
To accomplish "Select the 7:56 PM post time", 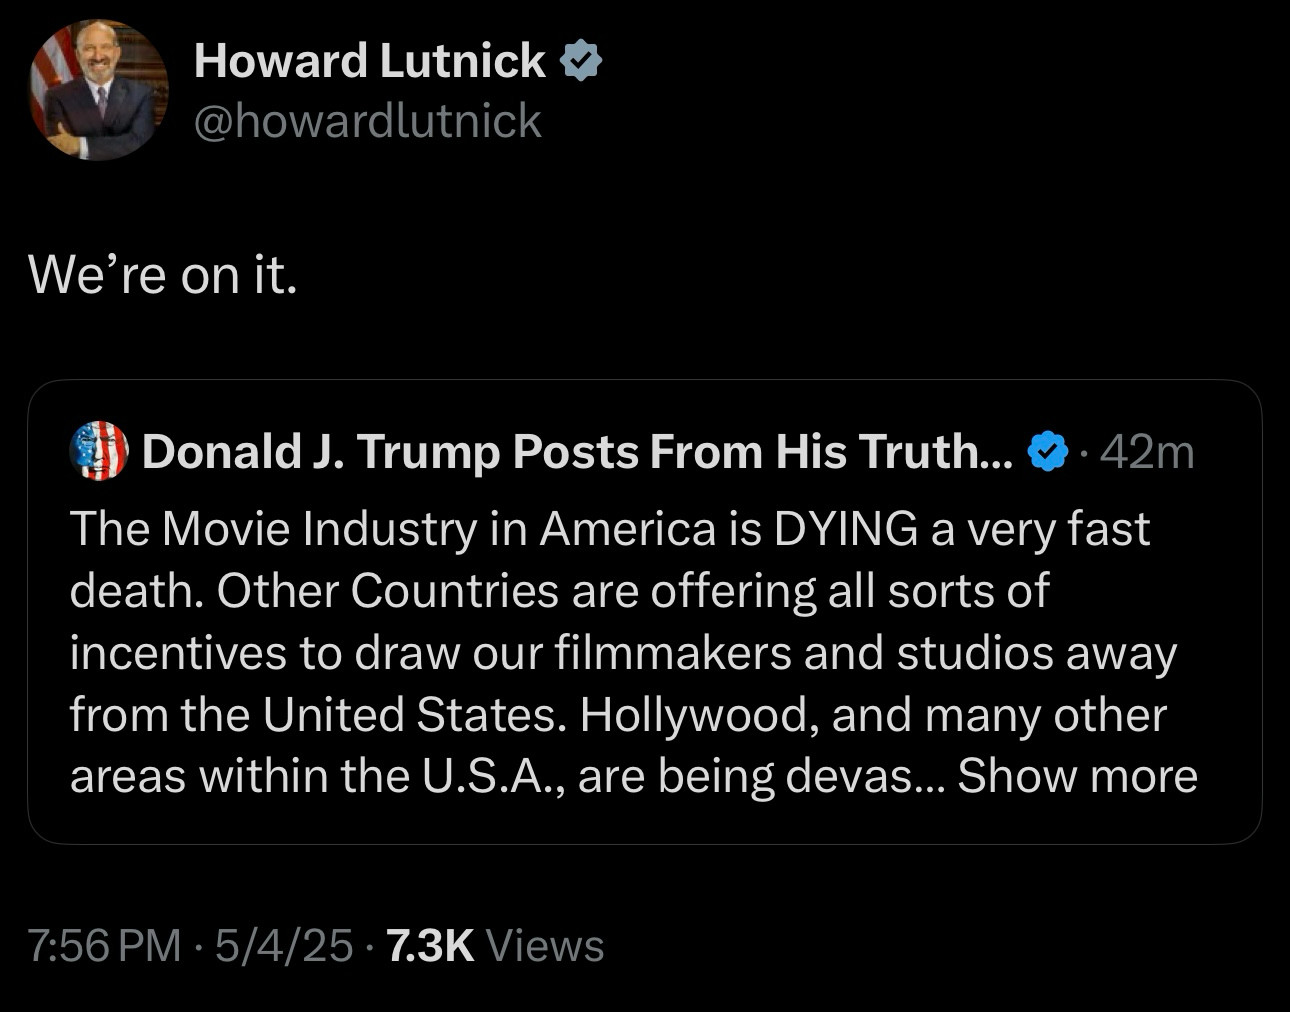I will [105, 945].
